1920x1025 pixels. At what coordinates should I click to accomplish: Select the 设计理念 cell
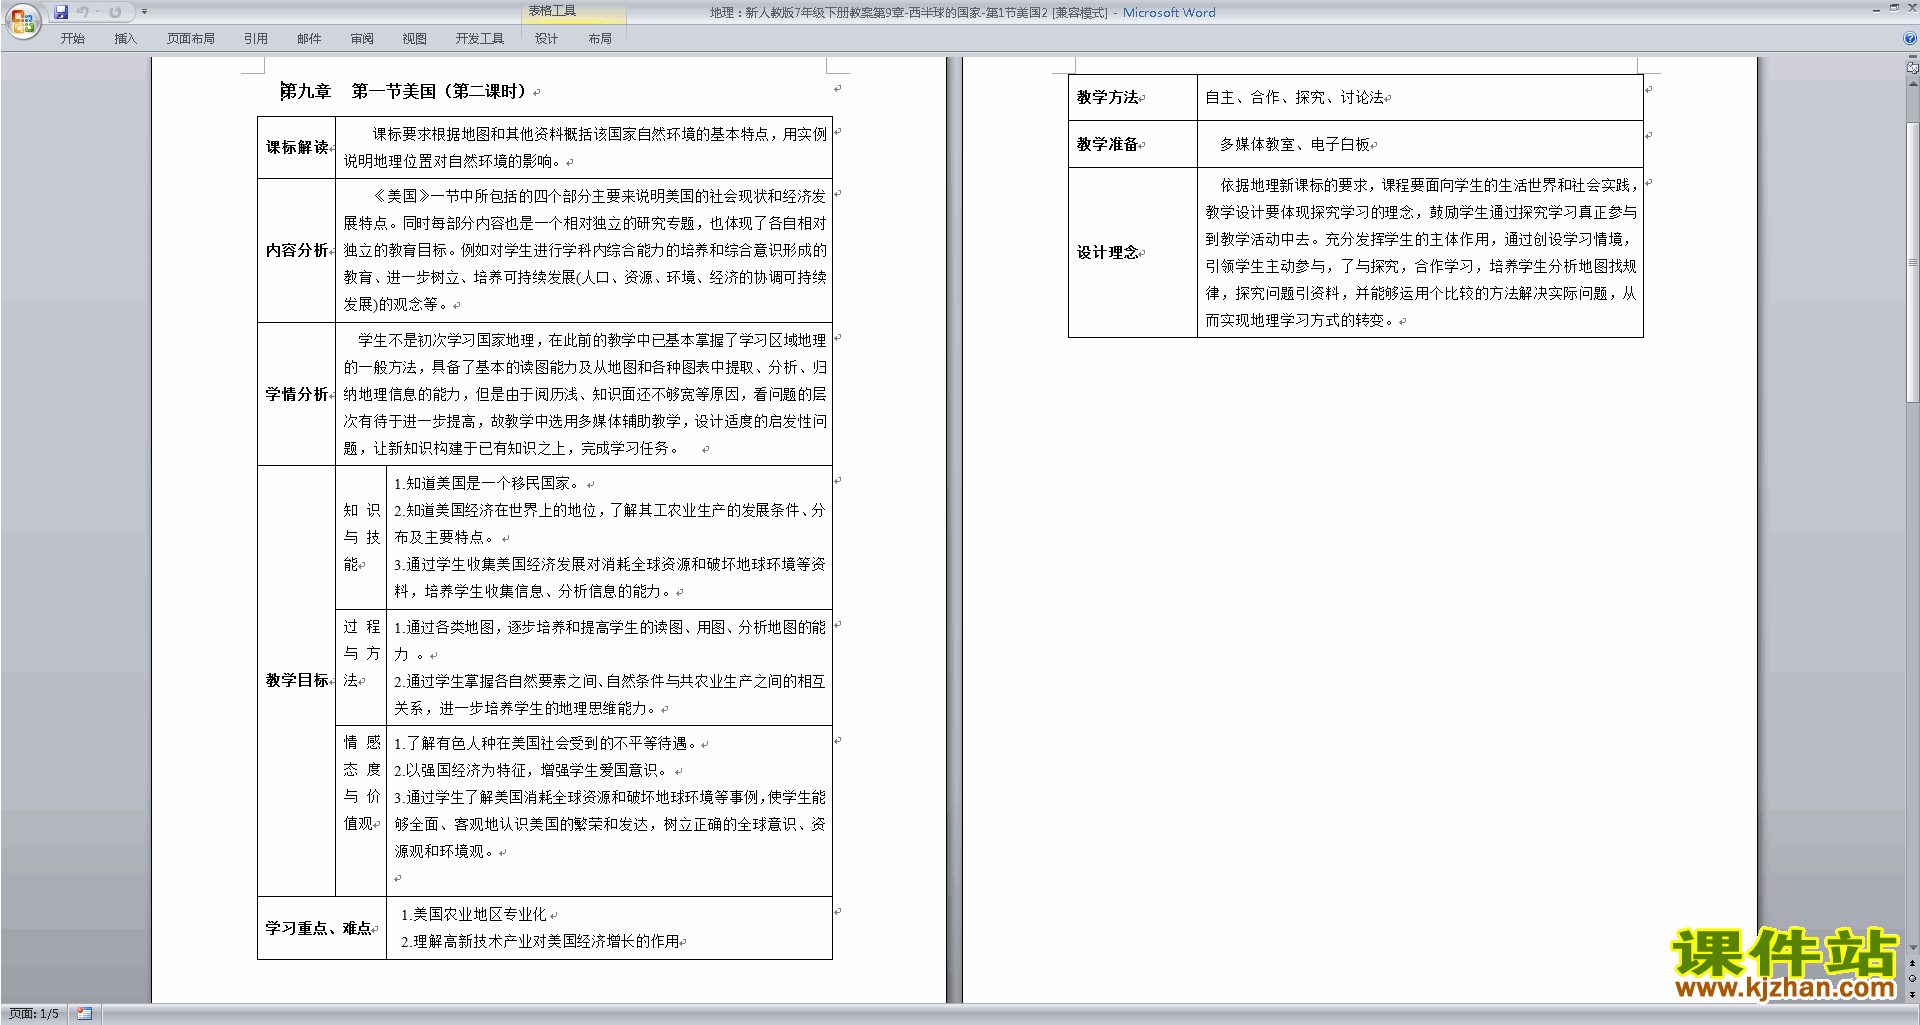1133,252
